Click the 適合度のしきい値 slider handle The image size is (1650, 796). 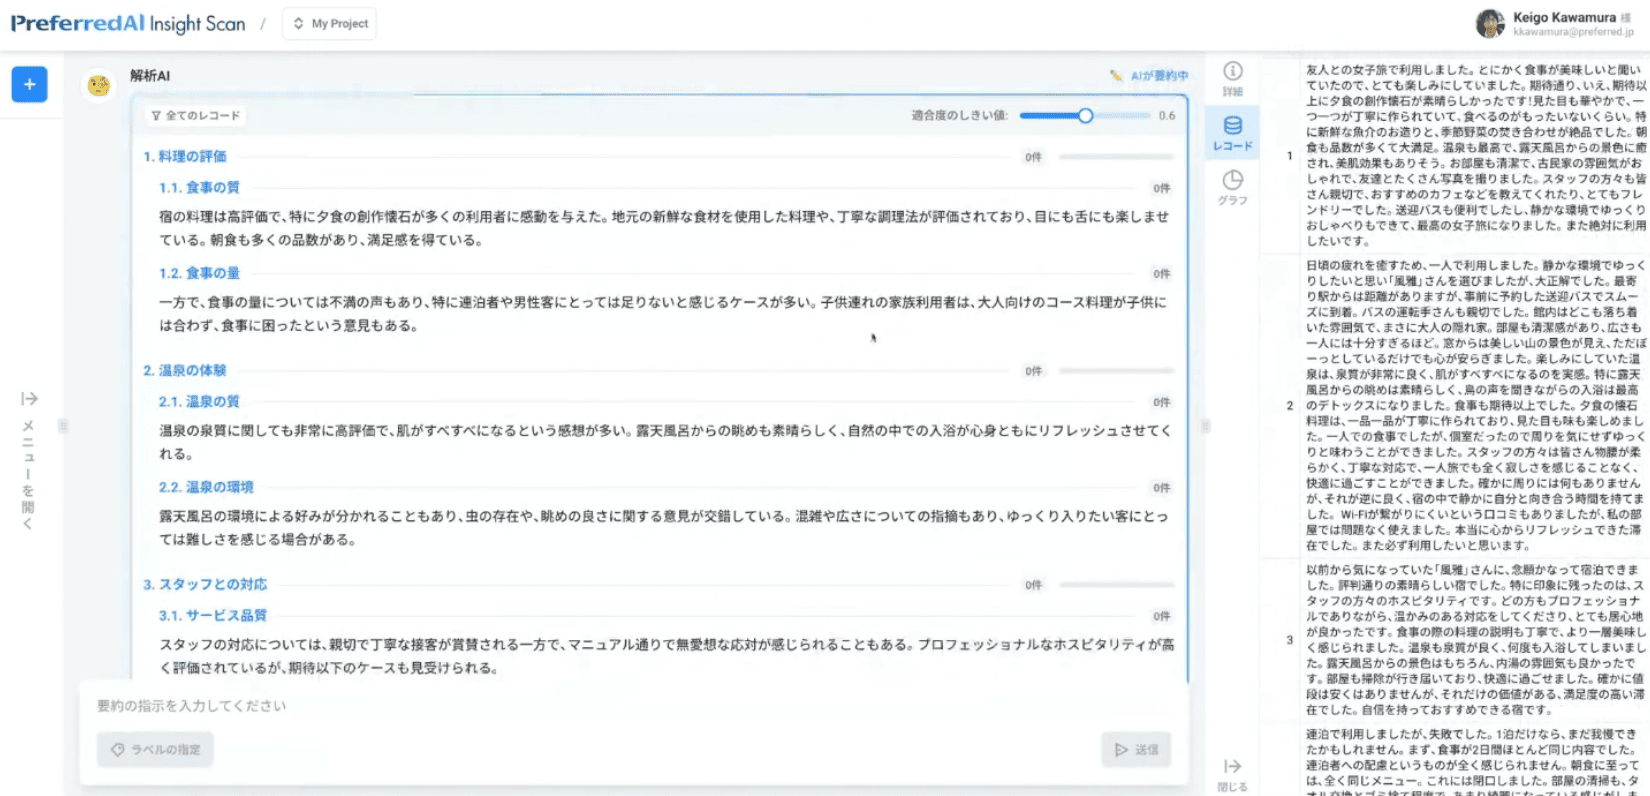pos(1085,116)
